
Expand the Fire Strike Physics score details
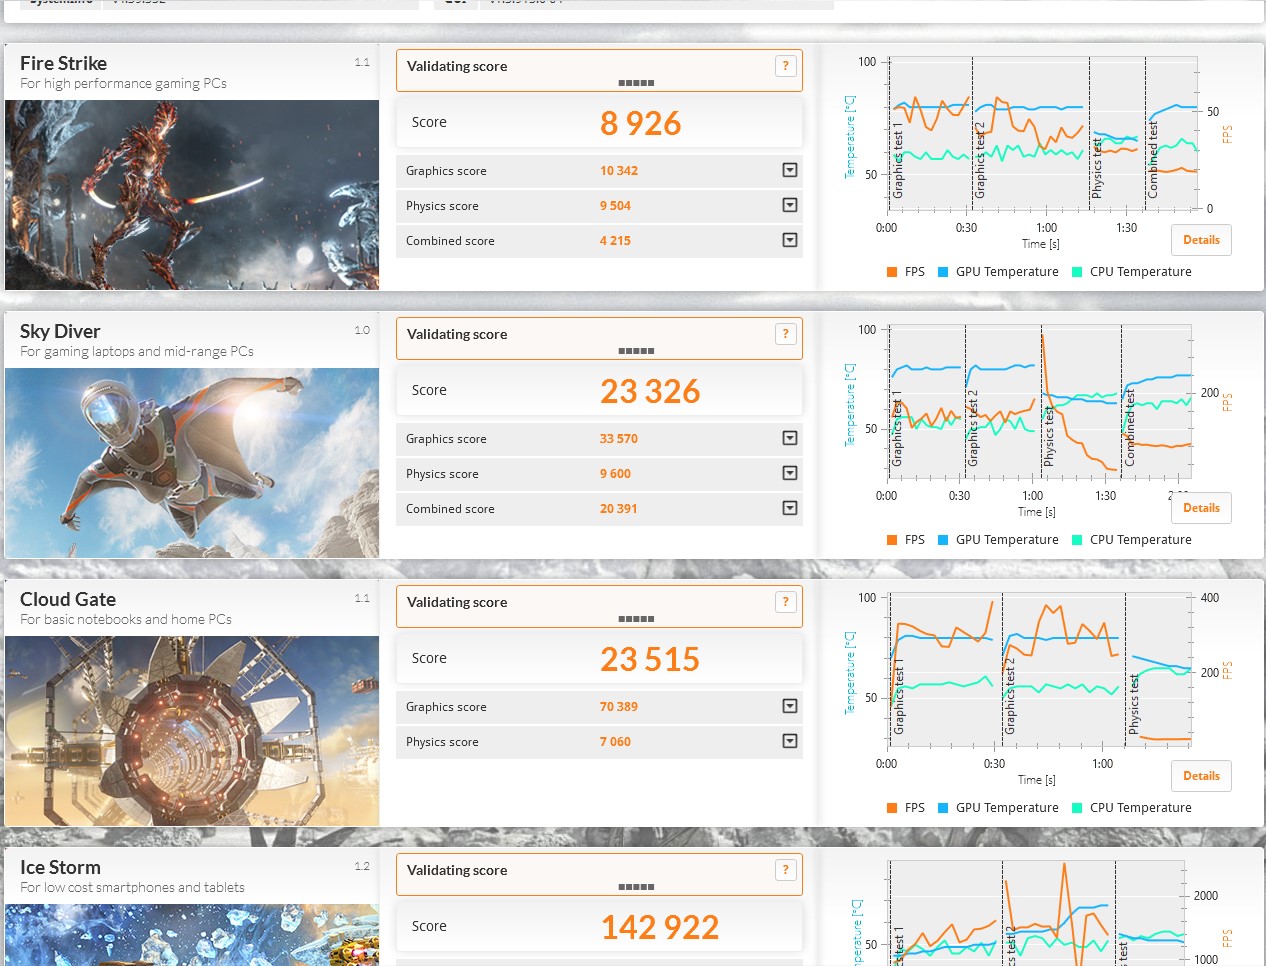pos(789,206)
